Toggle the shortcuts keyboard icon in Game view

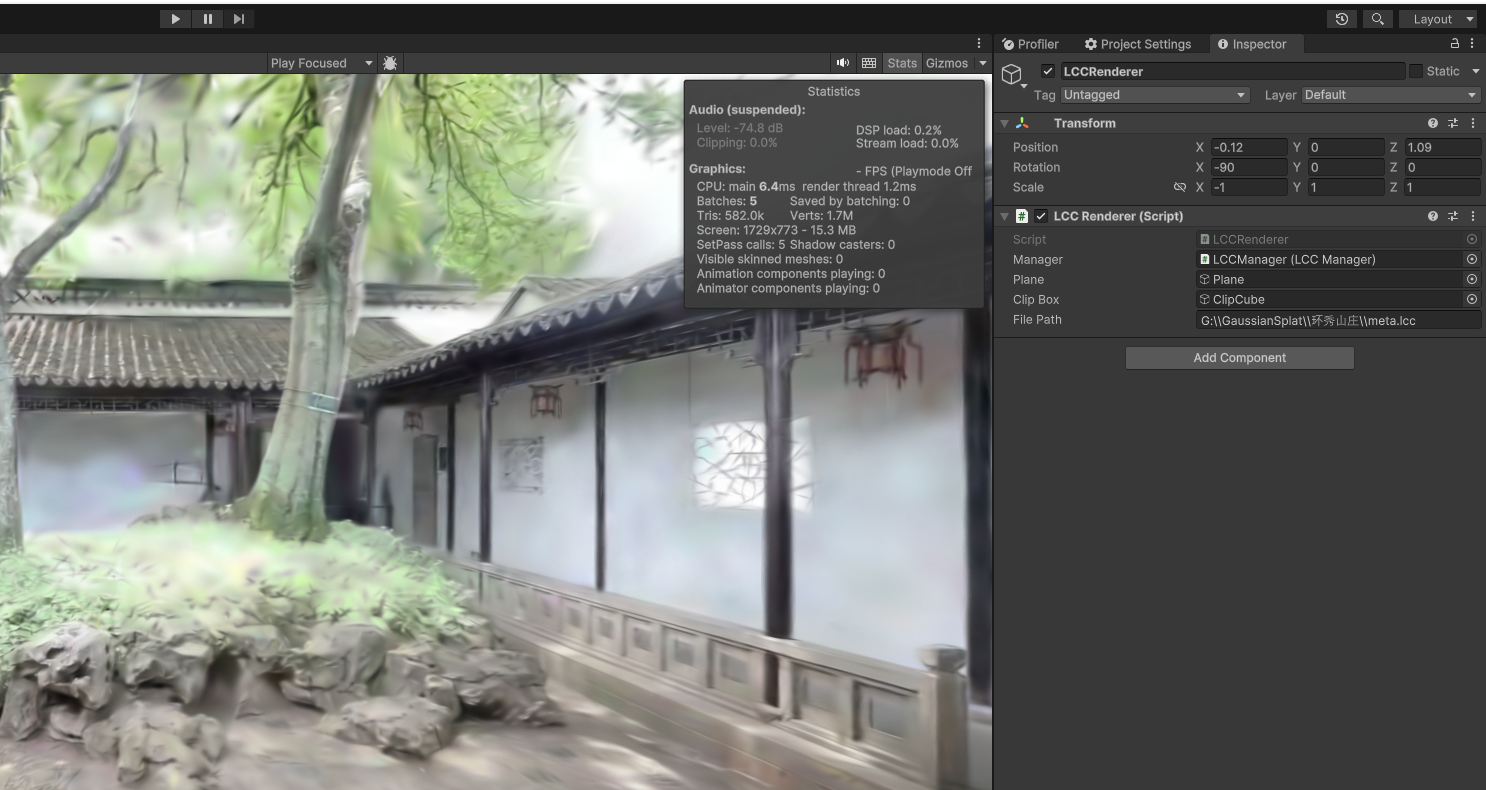869,63
